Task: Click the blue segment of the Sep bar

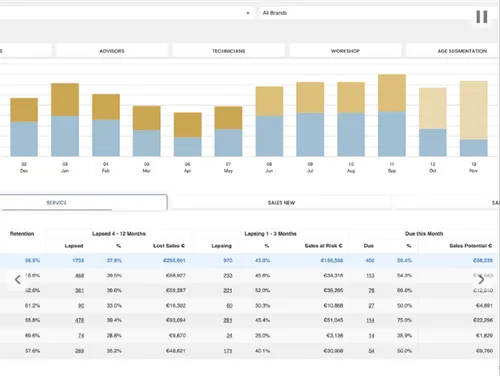Action: [392, 134]
